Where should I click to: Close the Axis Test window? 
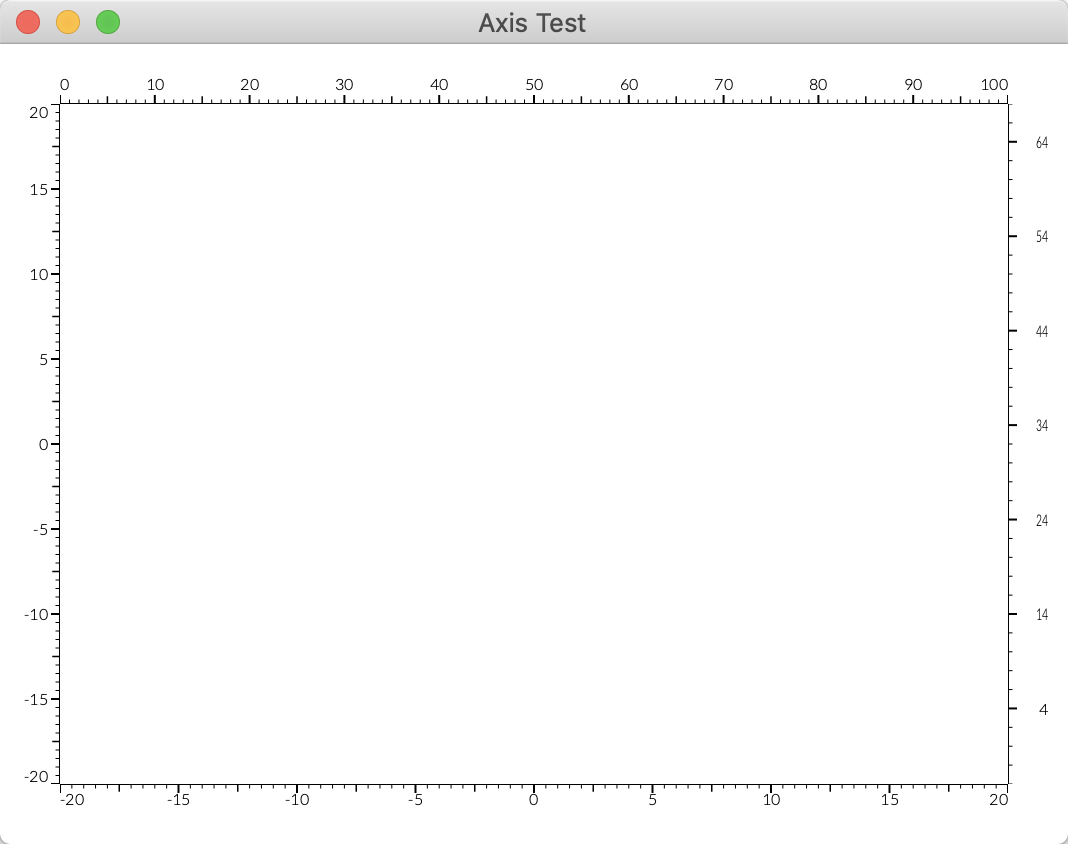pos(28,22)
